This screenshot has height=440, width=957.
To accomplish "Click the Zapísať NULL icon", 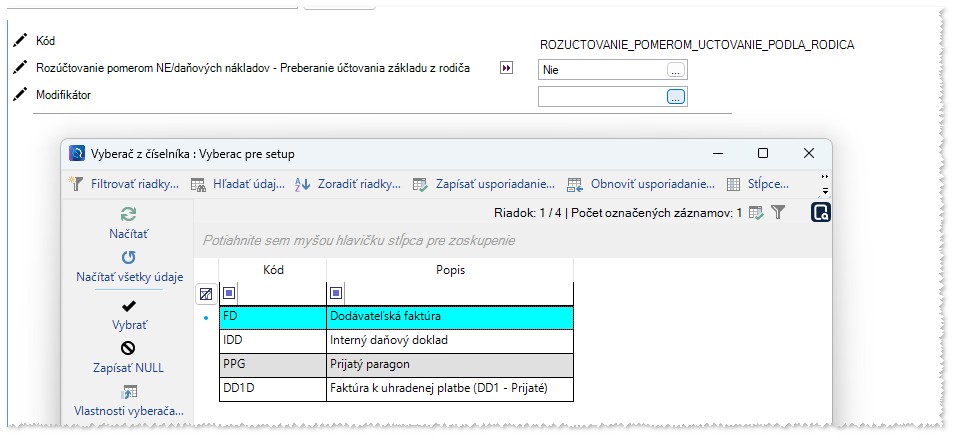I will [128, 349].
